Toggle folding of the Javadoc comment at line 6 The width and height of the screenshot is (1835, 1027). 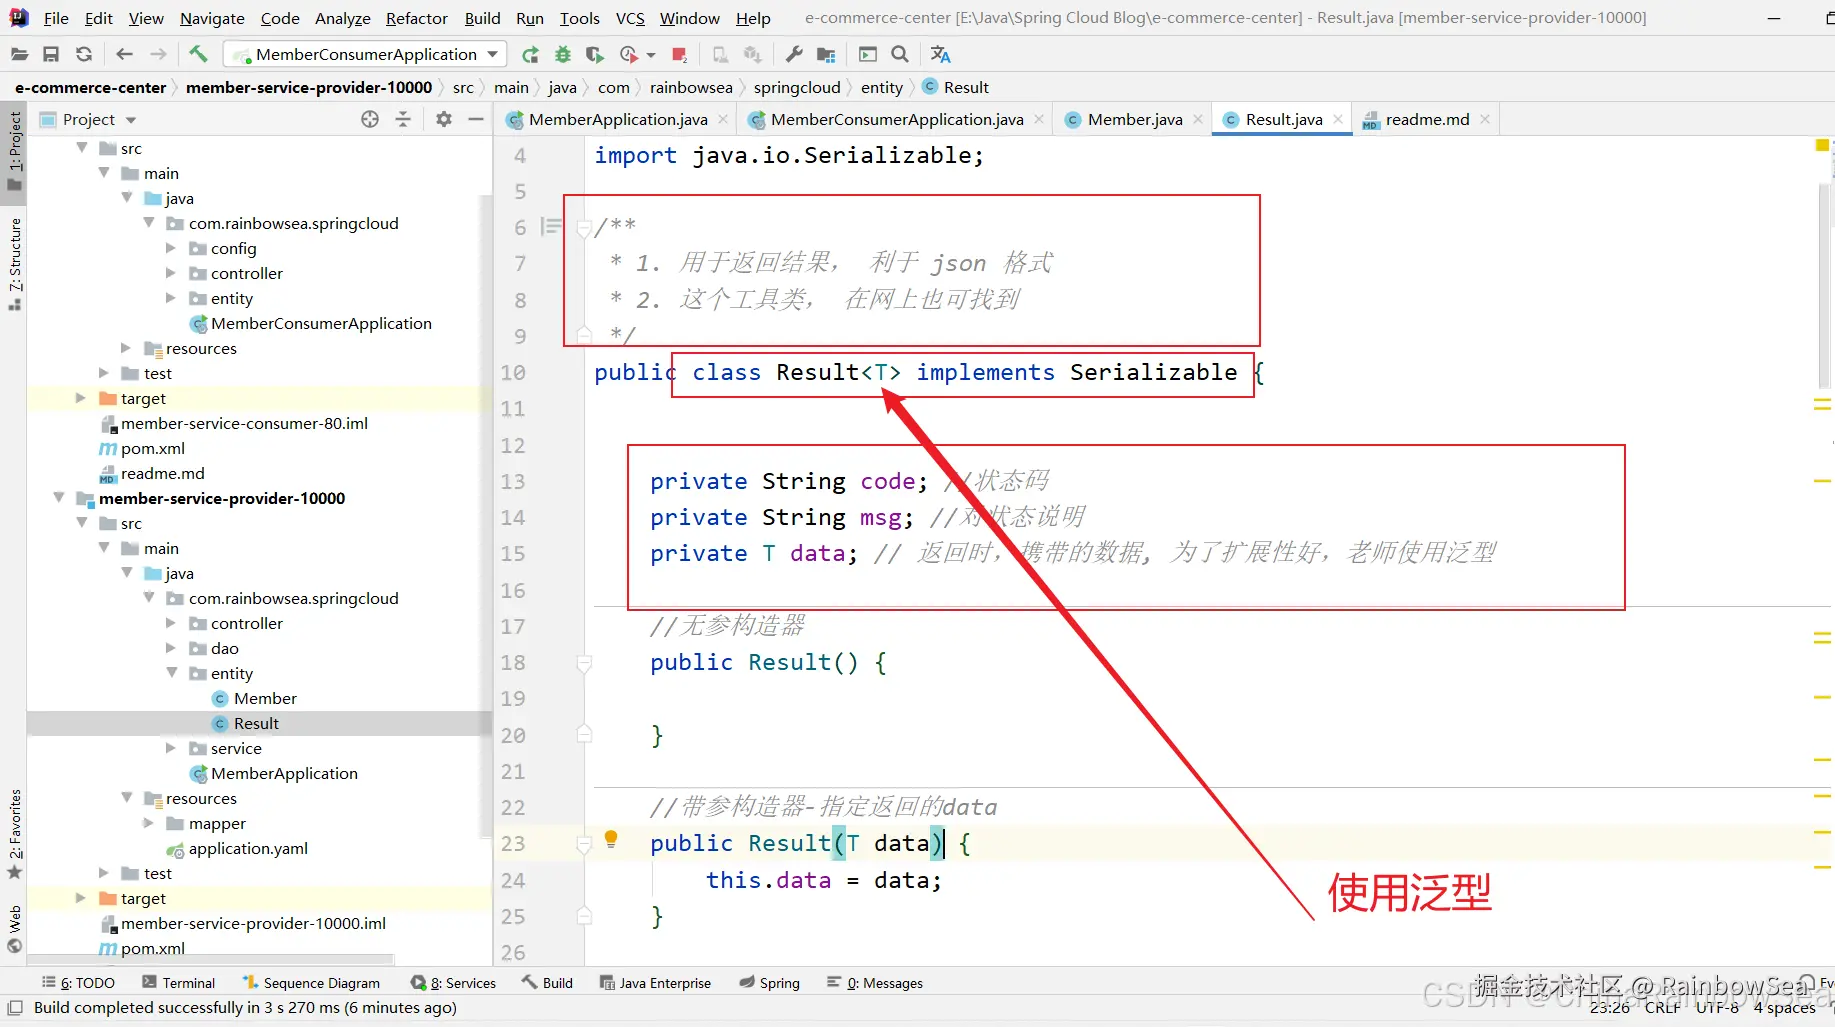coord(584,229)
